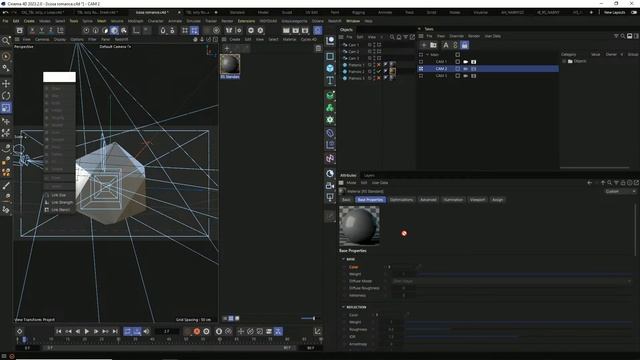The image size is (640, 360).
Task: Click the record keyframe red button
Action: click(197, 331)
